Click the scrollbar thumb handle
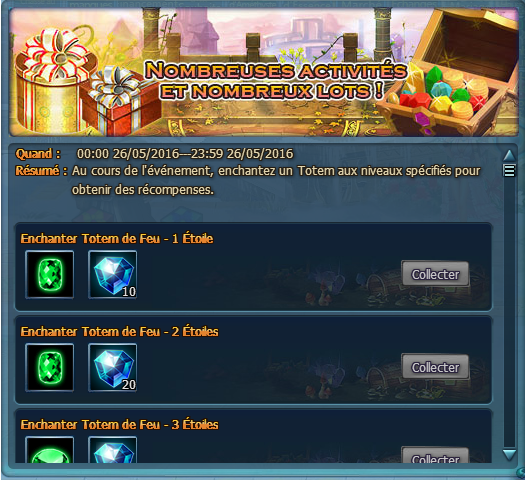The height and width of the screenshot is (480, 525). pos(509,171)
